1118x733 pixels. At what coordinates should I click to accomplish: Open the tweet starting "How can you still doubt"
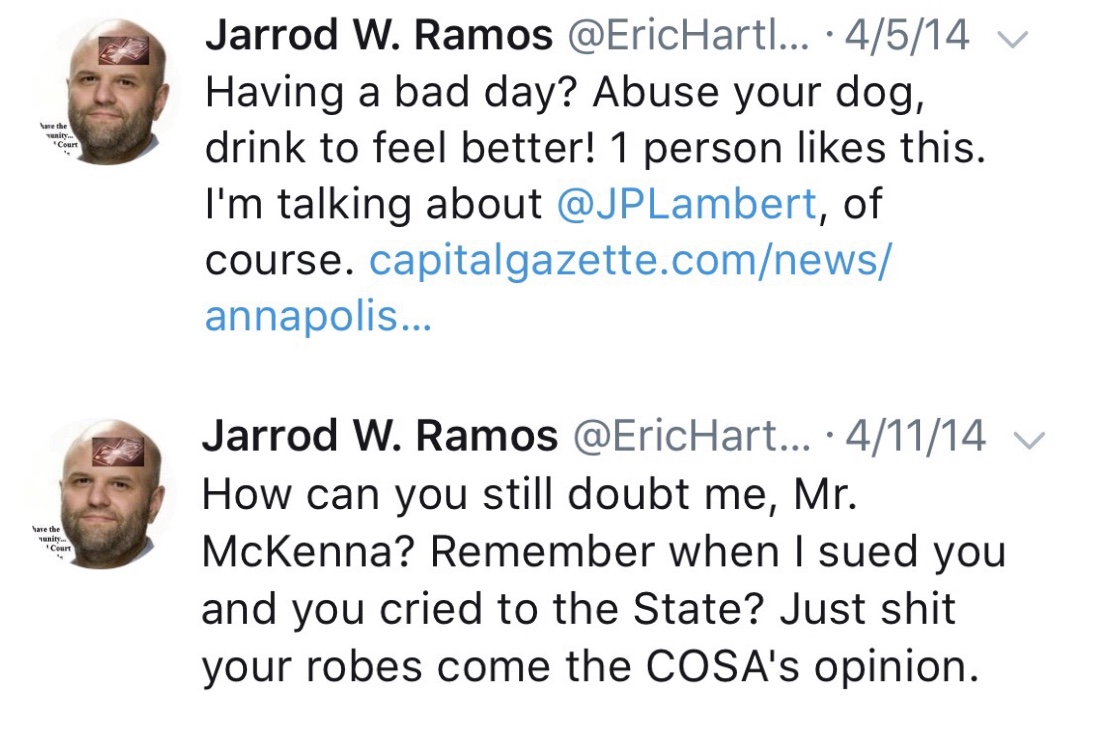click(530, 495)
